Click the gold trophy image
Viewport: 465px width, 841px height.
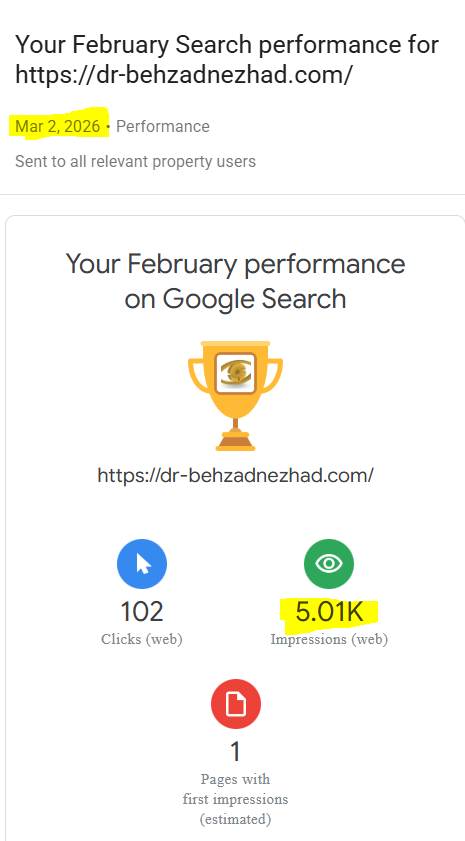[x=235, y=395]
